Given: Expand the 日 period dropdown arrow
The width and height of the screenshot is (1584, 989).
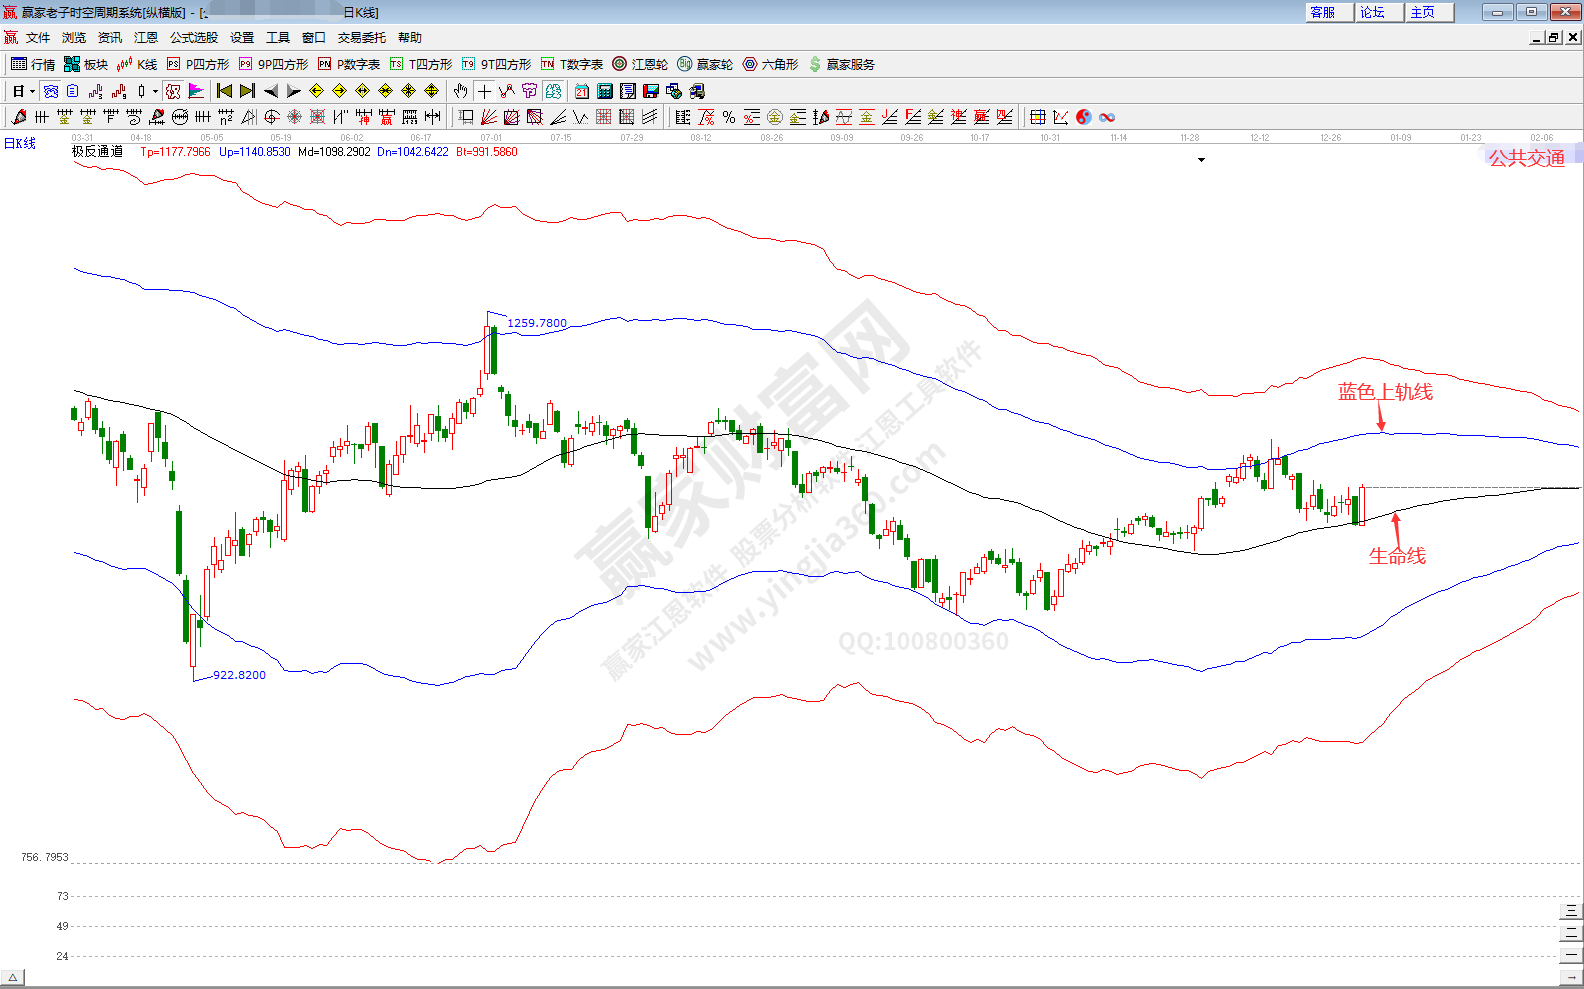Looking at the screenshot, I should [x=32, y=91].
